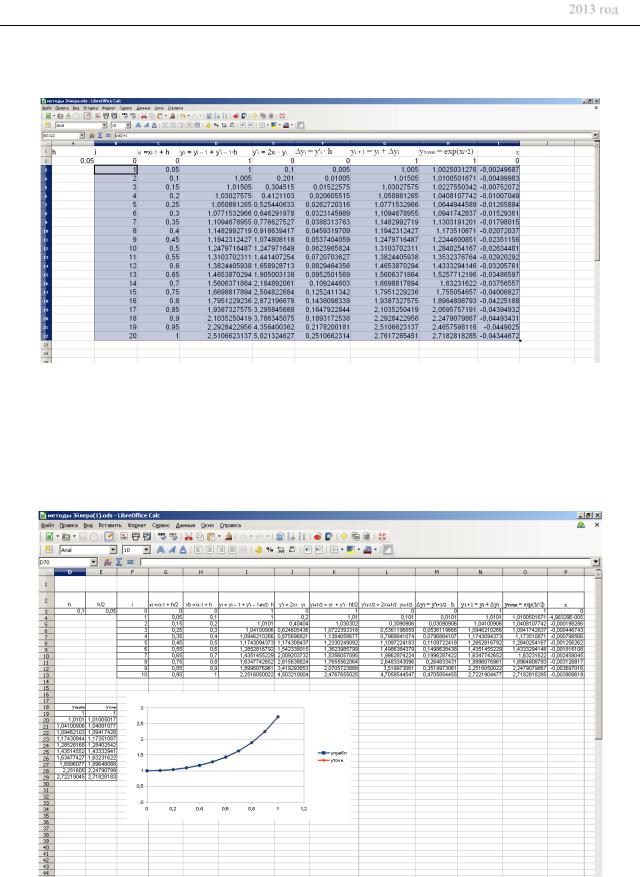Expand Paste options arrow in Эйлера(1).ods window
This screenshot has width=640, height=877.
tap(219, 537)
